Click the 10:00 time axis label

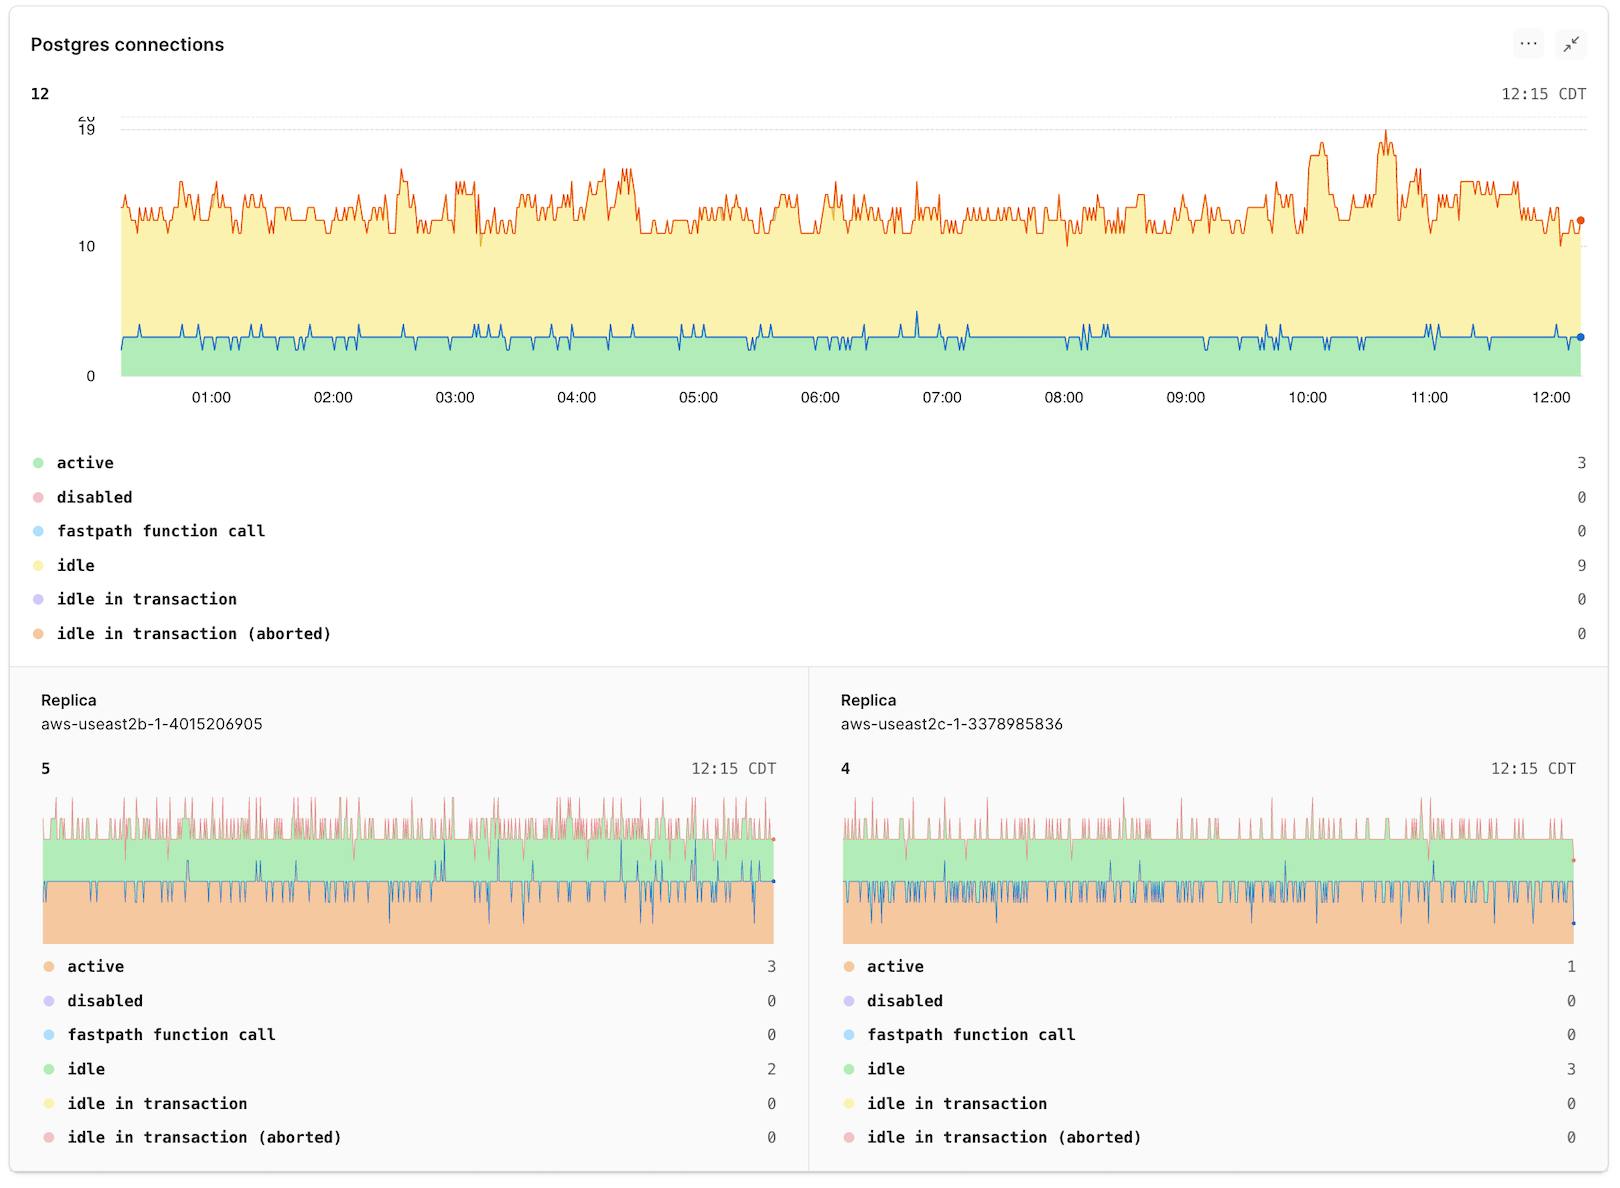click(1307, 398)
